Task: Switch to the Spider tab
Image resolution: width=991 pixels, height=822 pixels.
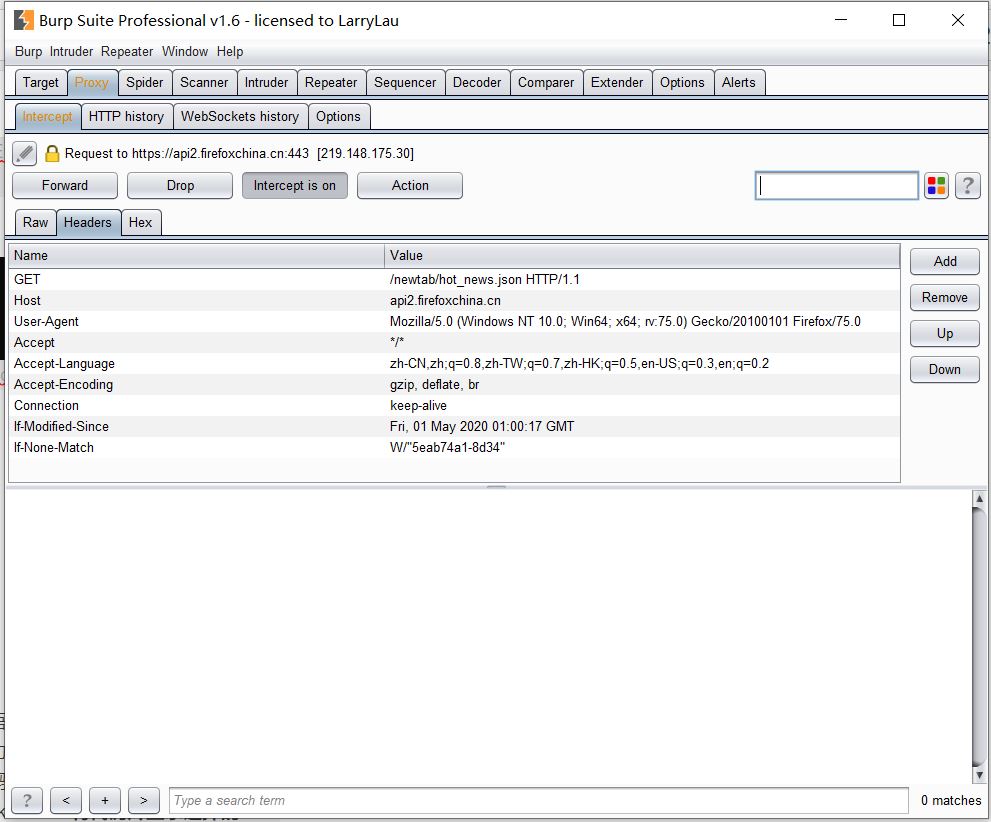Action: [144, 83]
